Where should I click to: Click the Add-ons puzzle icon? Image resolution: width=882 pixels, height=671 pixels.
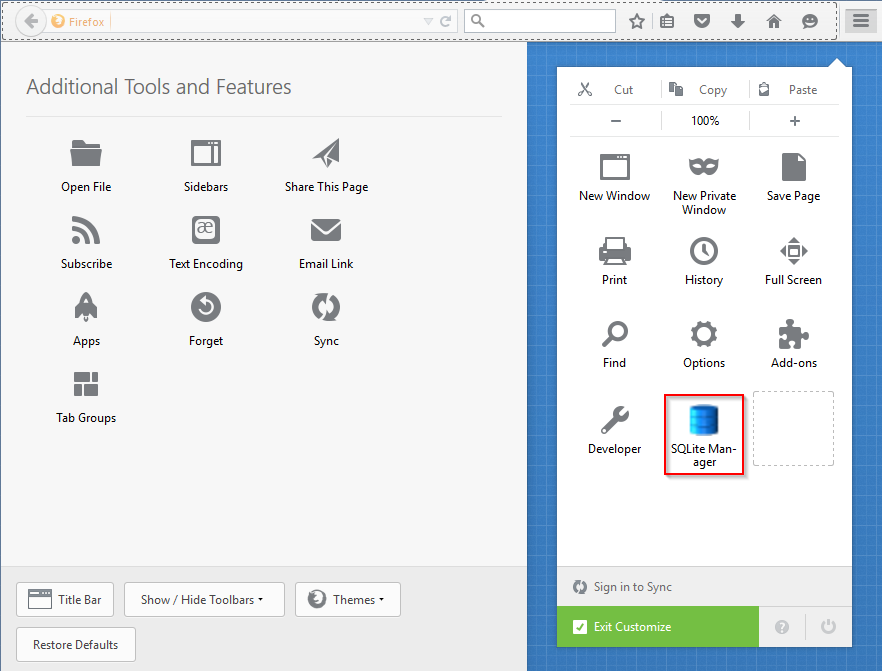coord(794,334)
